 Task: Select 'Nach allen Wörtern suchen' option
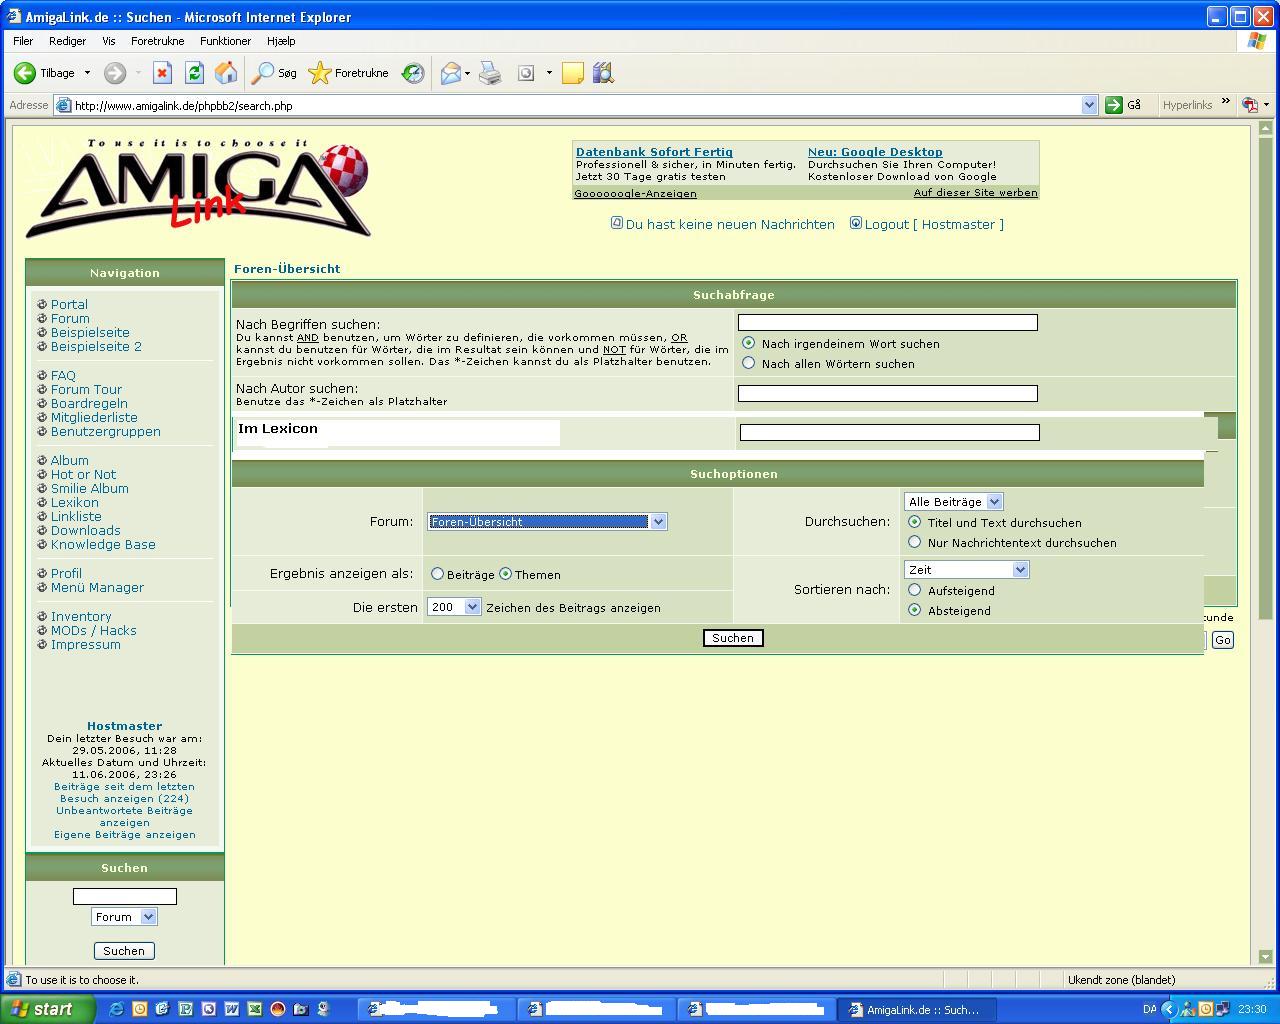click(748, 363)
